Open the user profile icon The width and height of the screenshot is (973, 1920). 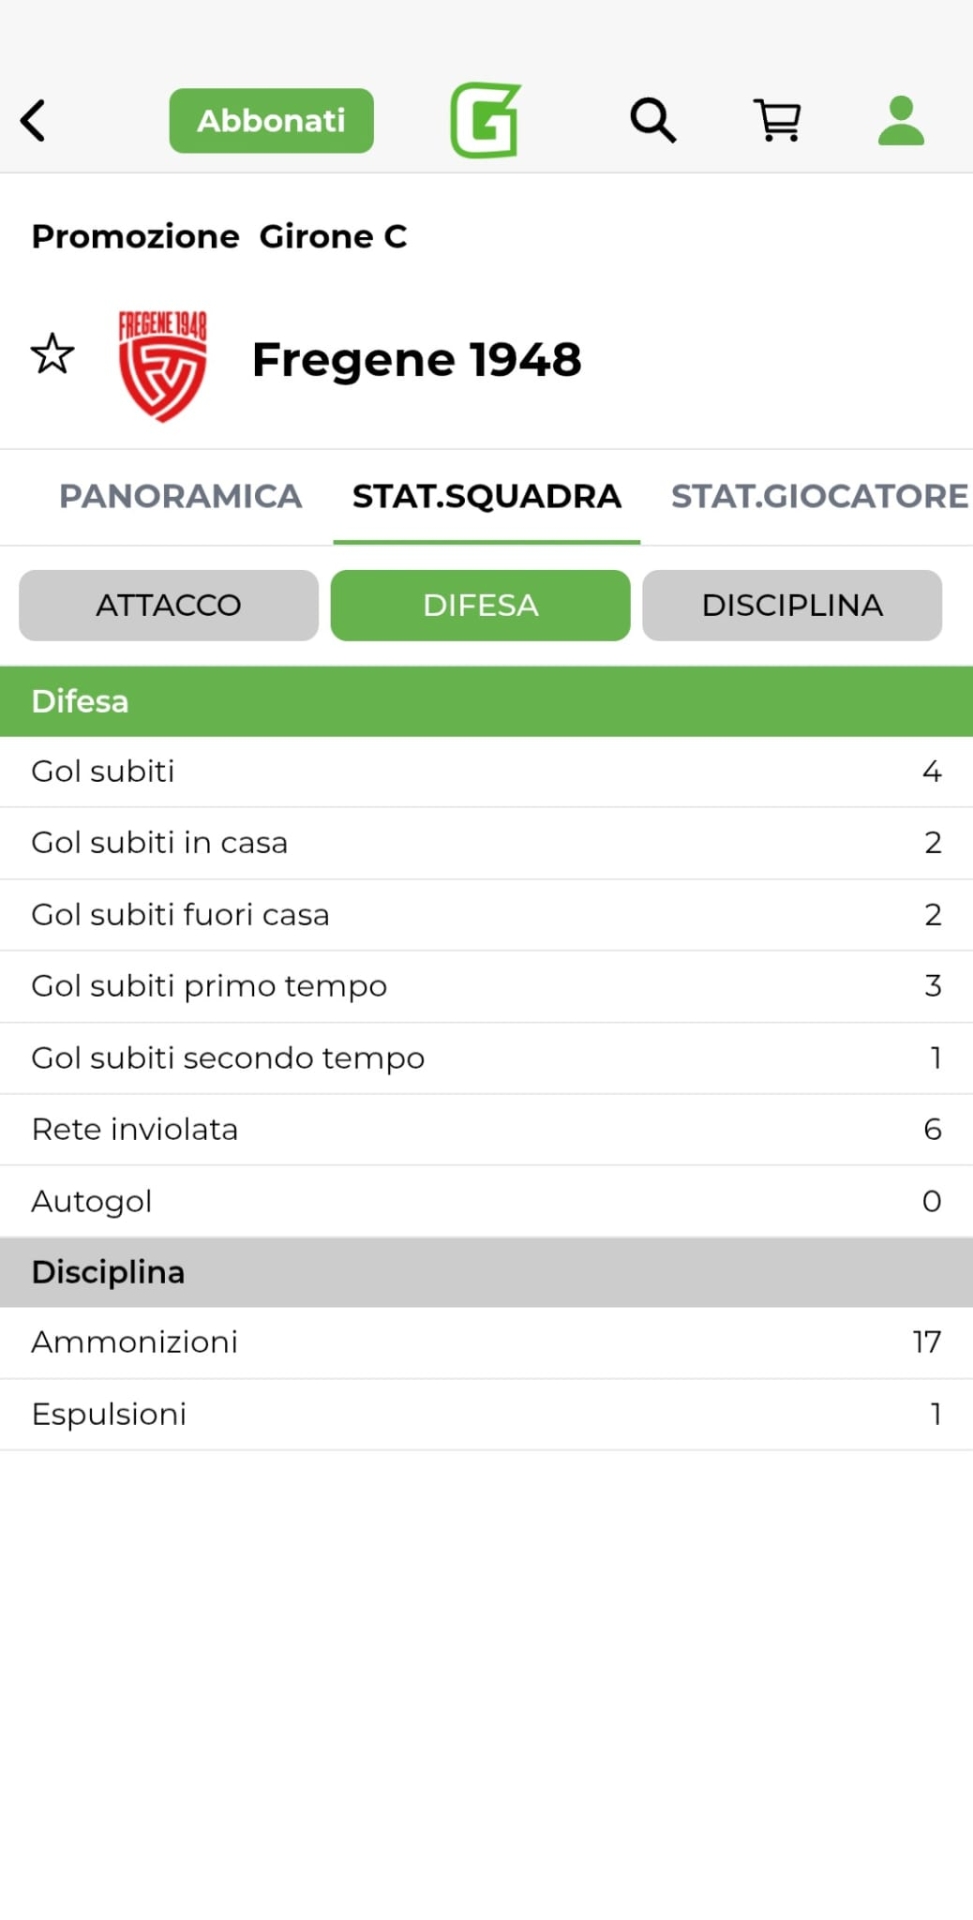[900, 121]
